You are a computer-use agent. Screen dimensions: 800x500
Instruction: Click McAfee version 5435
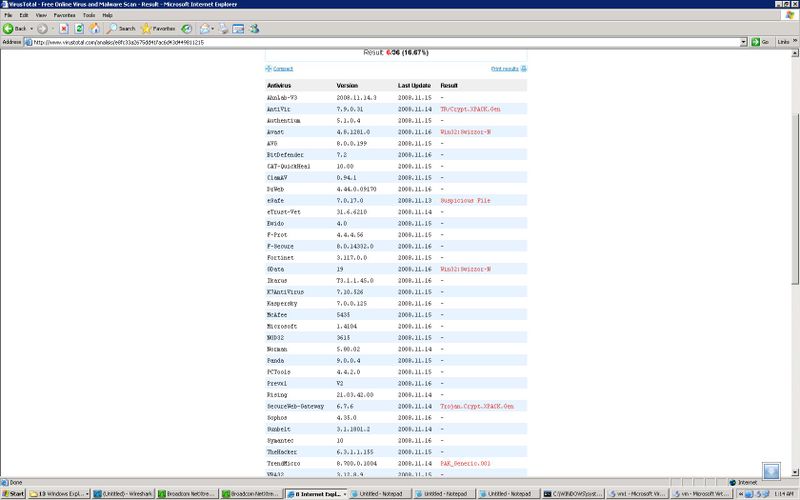pos(343,315)
